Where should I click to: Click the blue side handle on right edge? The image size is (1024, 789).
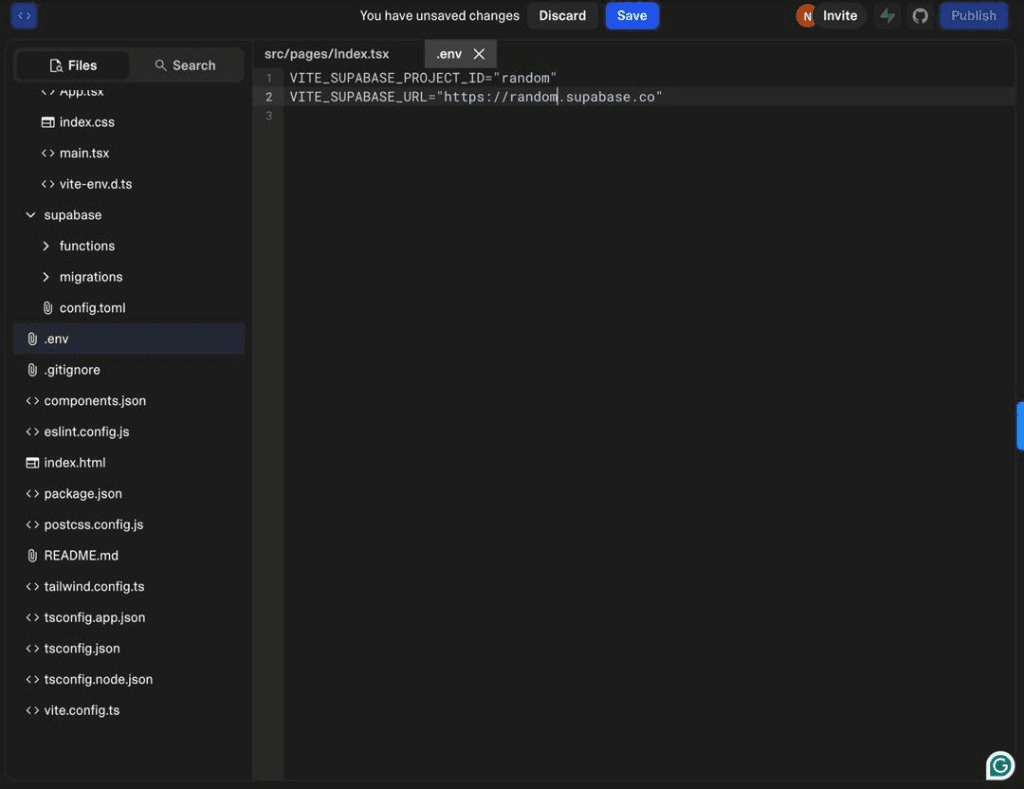1020,426
